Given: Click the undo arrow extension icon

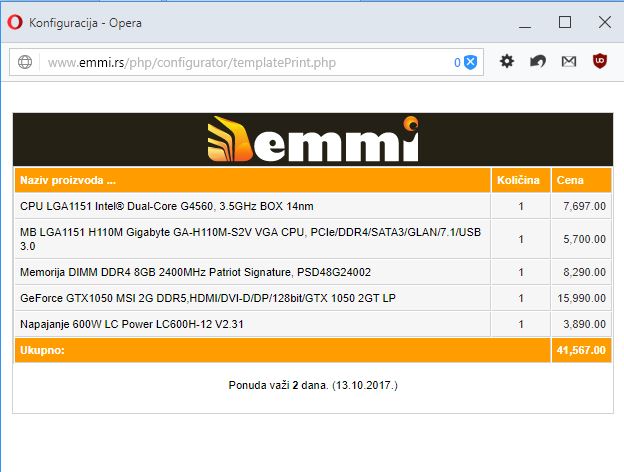Looking at the screenshot, I should [x=538, y=61].
